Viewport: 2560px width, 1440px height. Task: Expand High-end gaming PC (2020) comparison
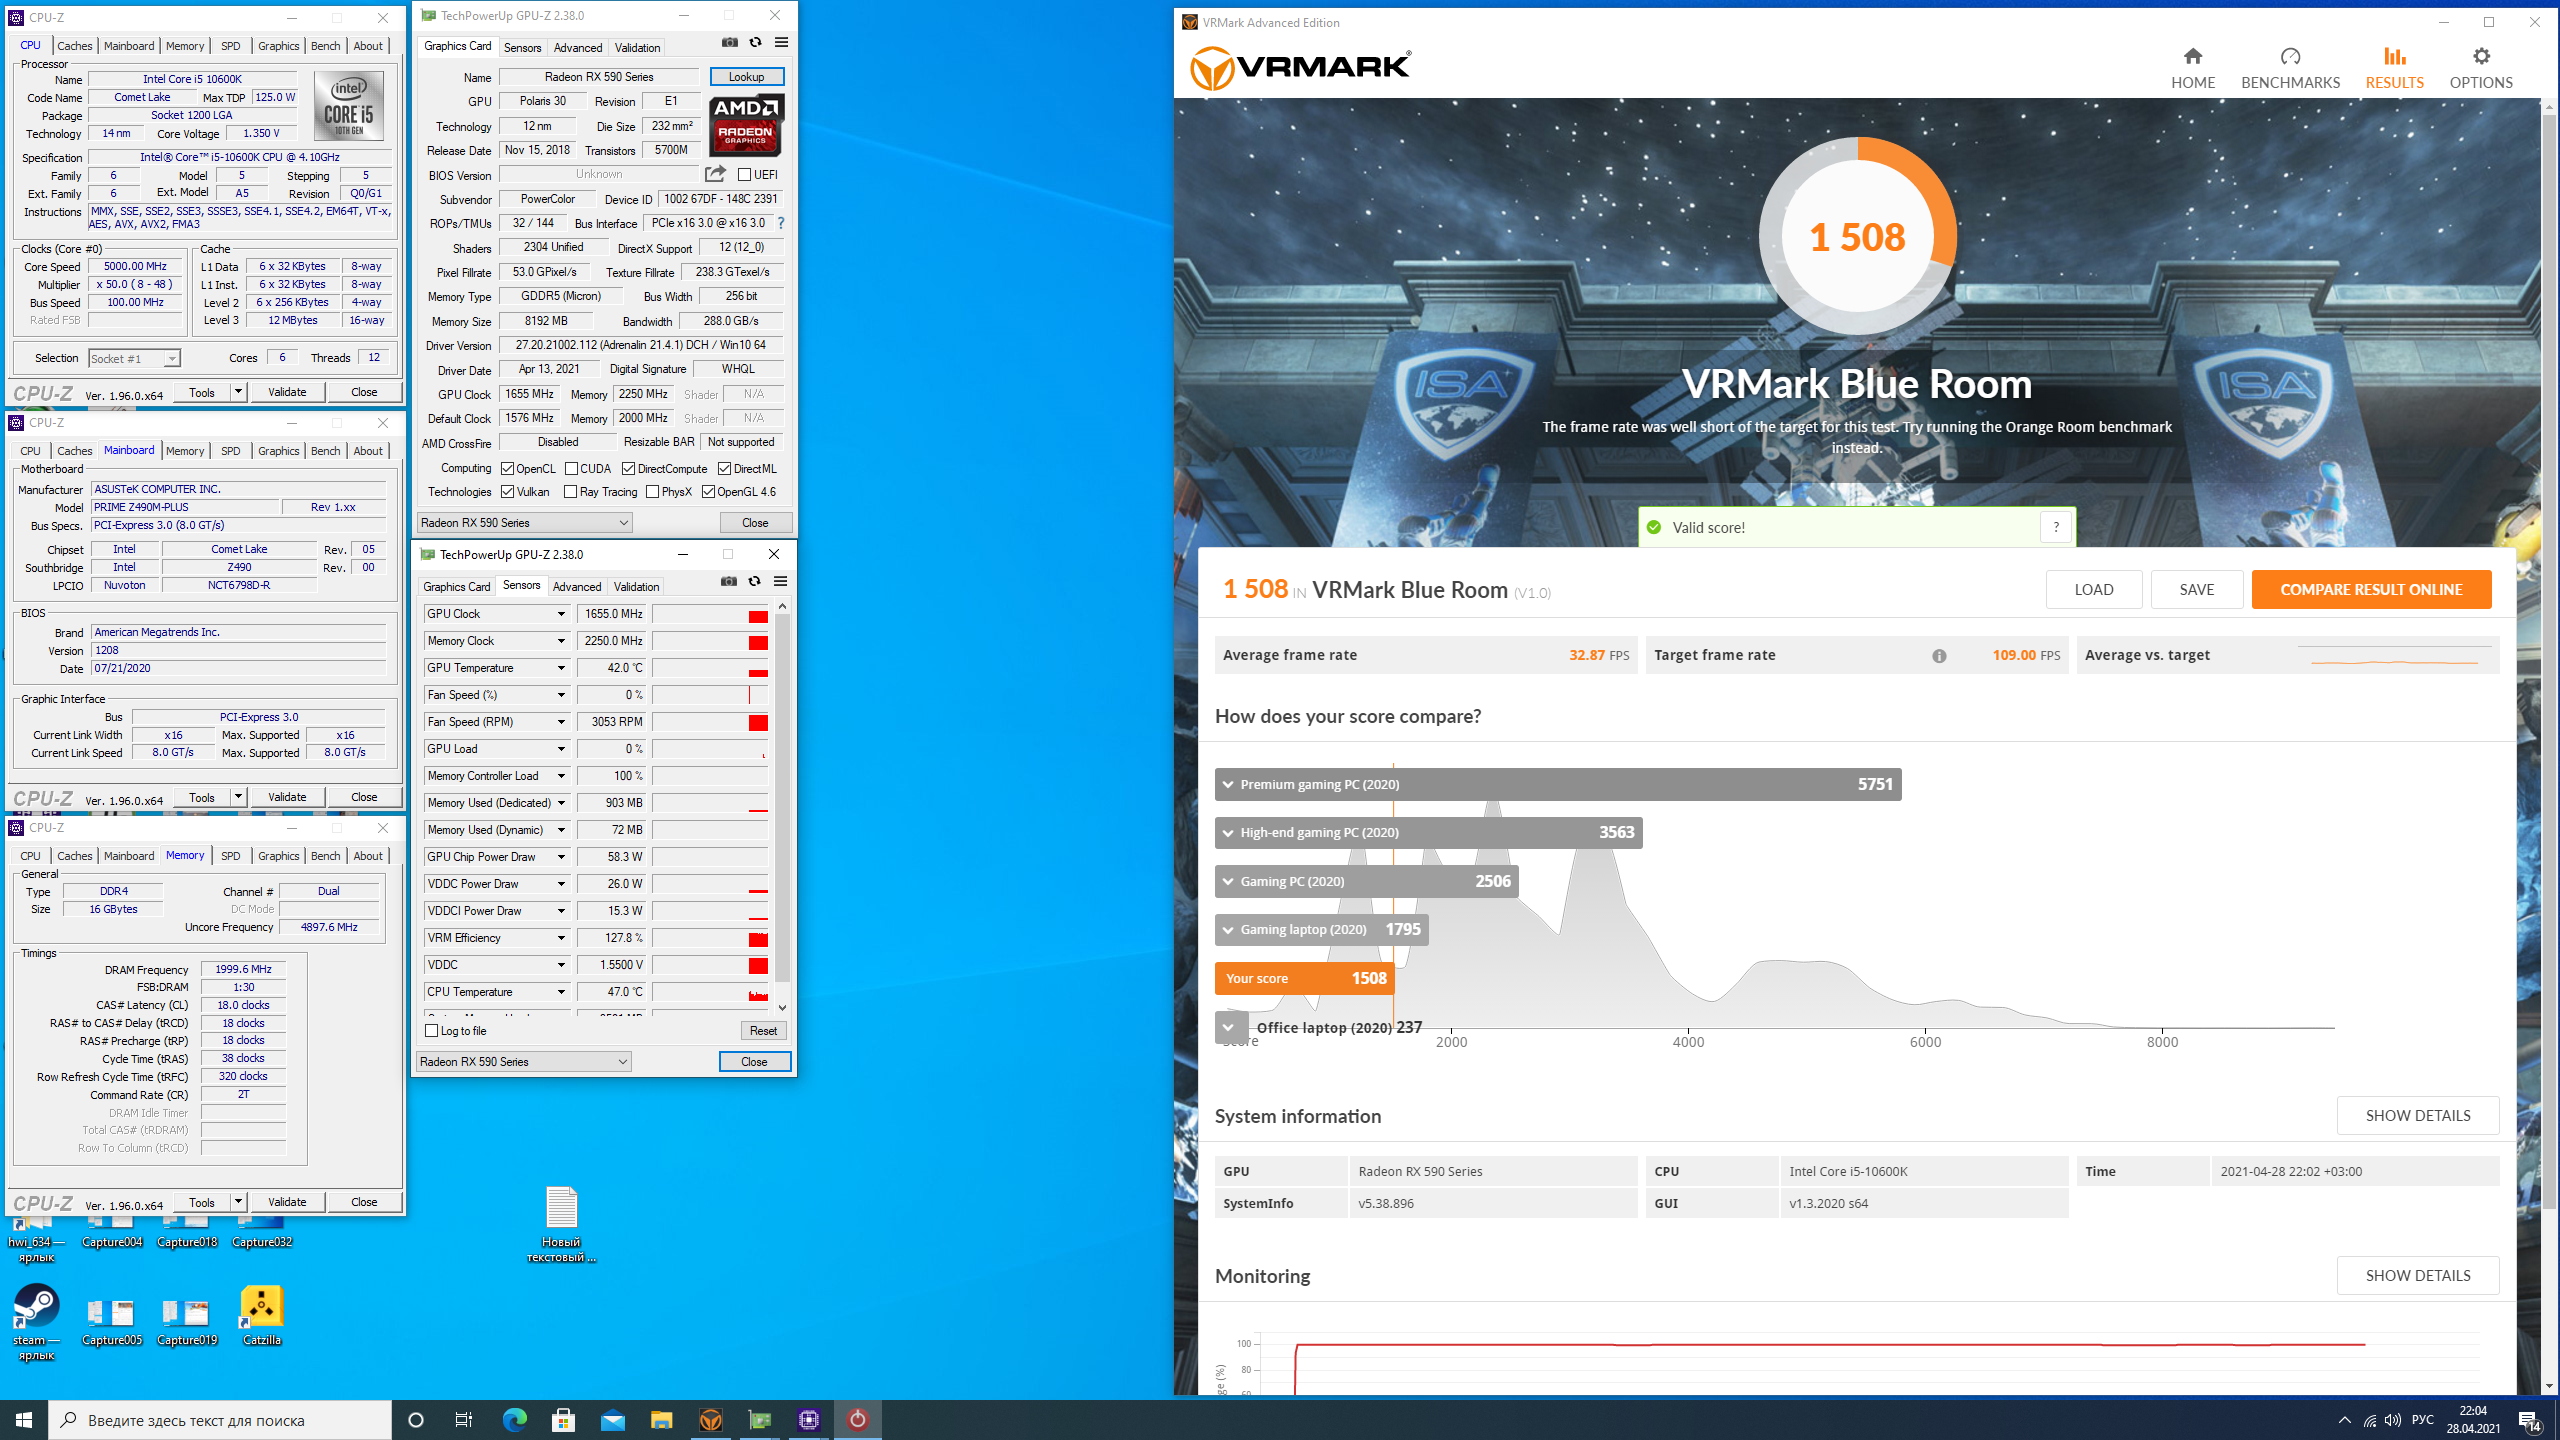pyautogui.click(x=1228, y=832)
